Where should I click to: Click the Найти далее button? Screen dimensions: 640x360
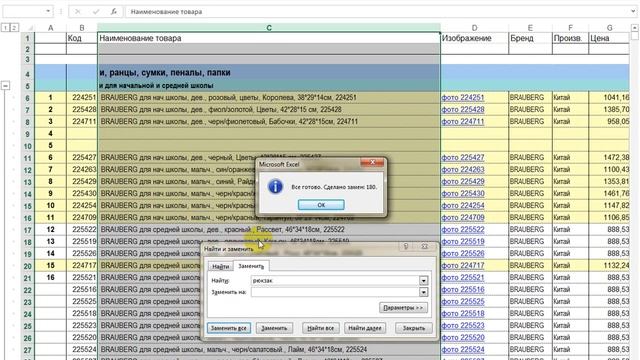365,328
